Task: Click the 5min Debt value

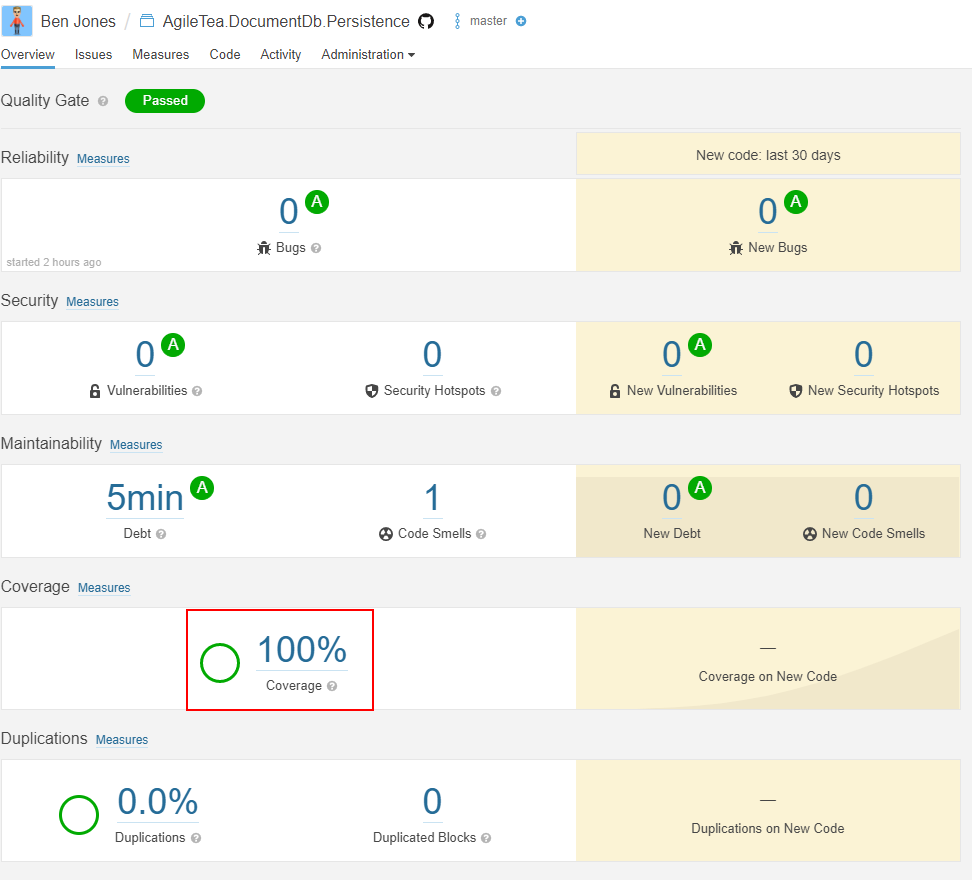Action: 145,498
